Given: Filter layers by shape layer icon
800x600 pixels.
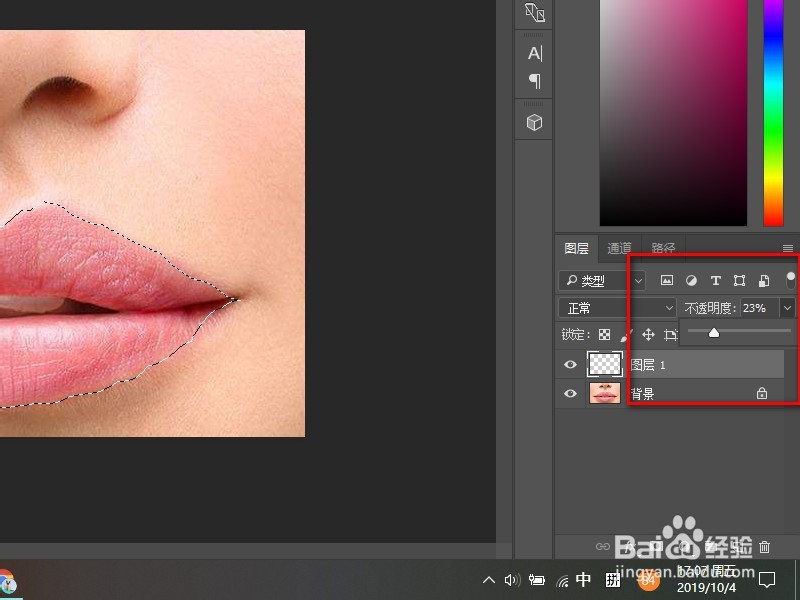Looking at the screenshot, I should click(x=739, y=280).
